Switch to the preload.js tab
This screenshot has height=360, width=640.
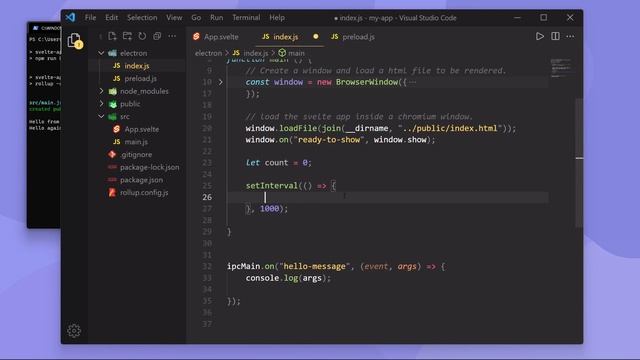353,37
